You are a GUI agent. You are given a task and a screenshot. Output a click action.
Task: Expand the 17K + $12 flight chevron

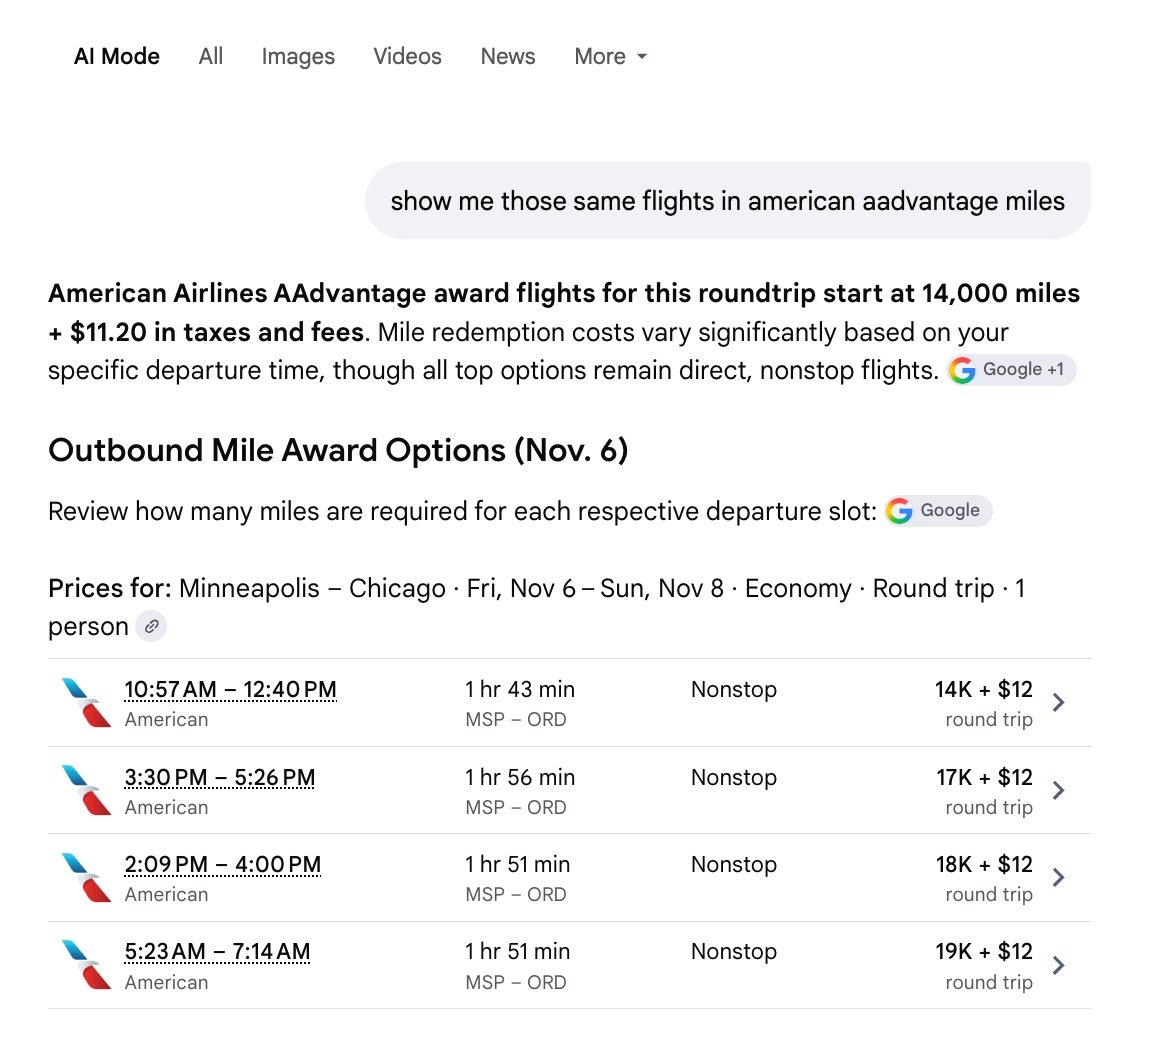coord(1058,790)
